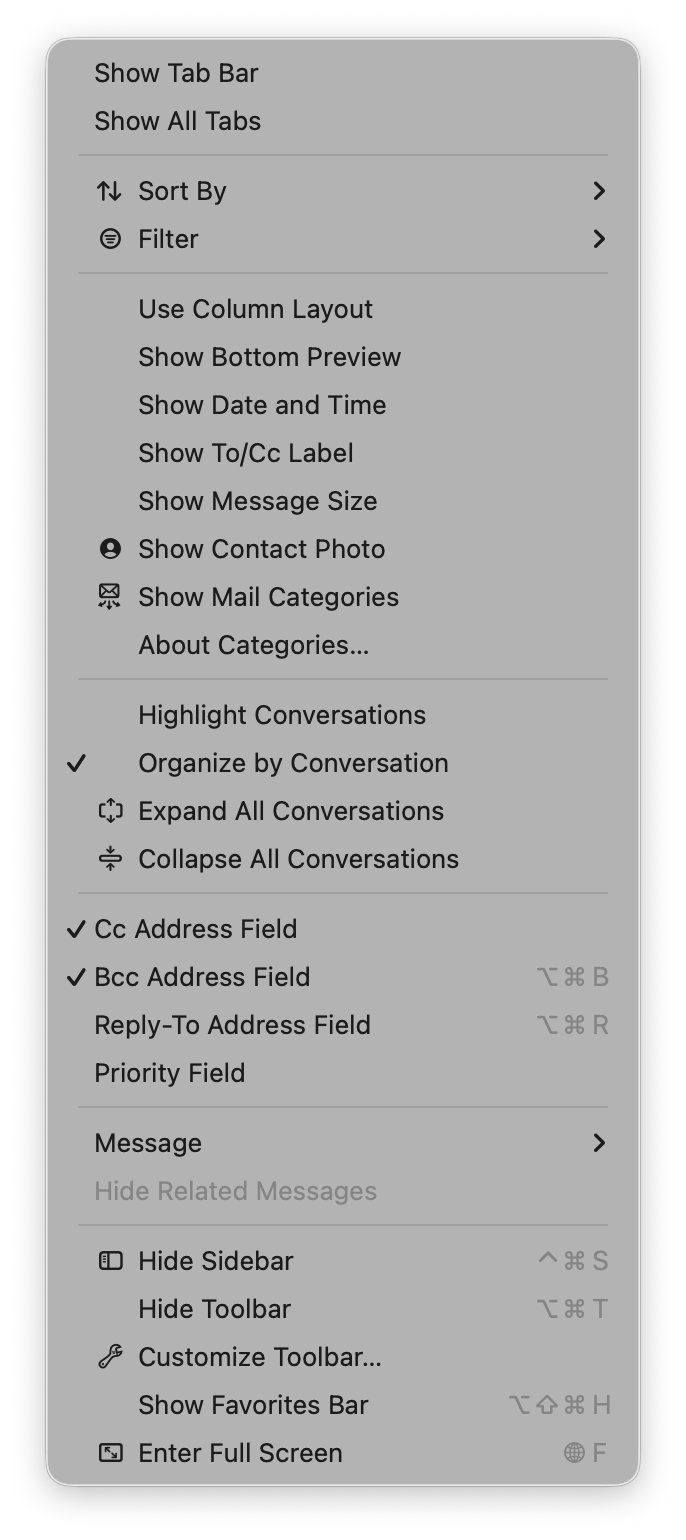Click the Enter Full Screen icon
This screenshot has width=686, height=1540.
pyautogui.click(x=110, y=1452)
